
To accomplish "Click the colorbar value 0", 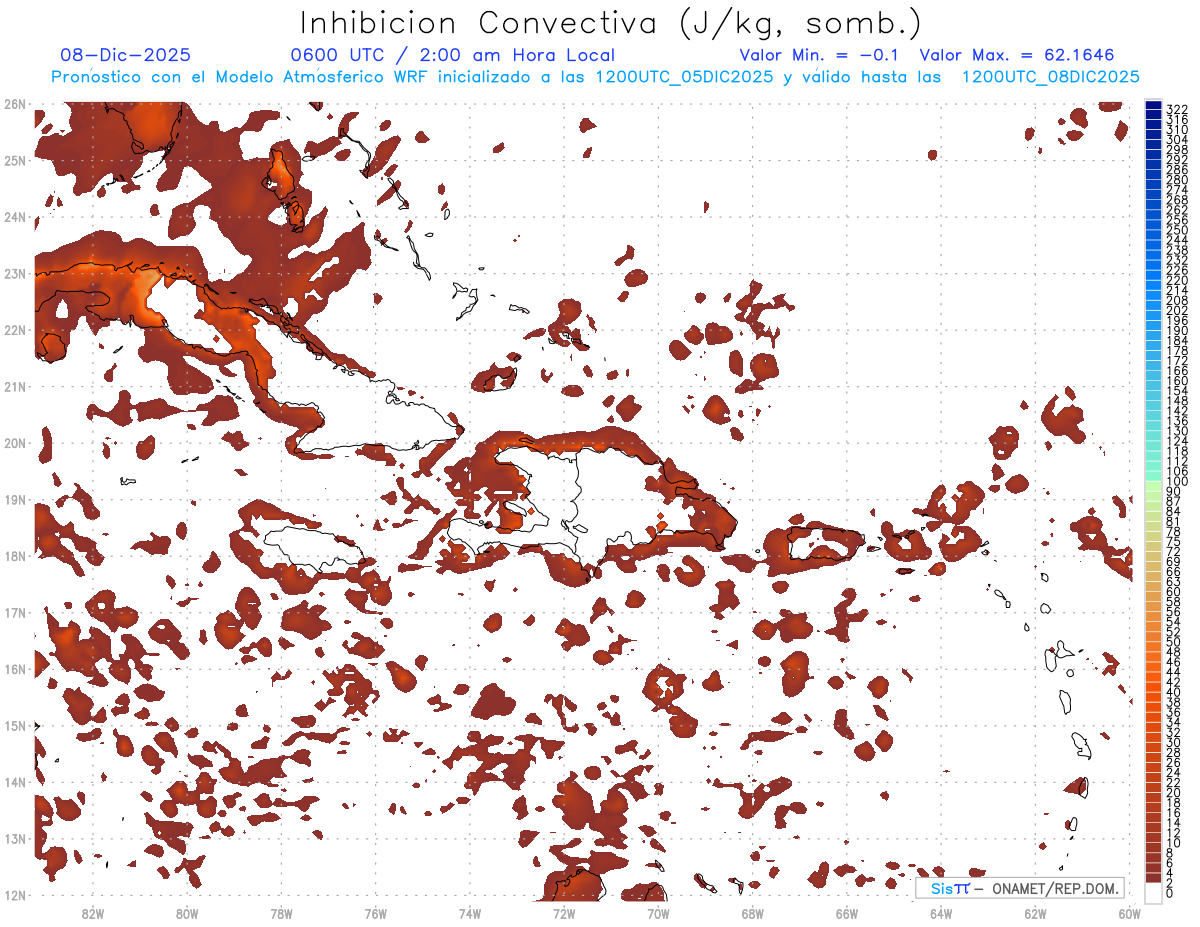I will [1170, 893].
